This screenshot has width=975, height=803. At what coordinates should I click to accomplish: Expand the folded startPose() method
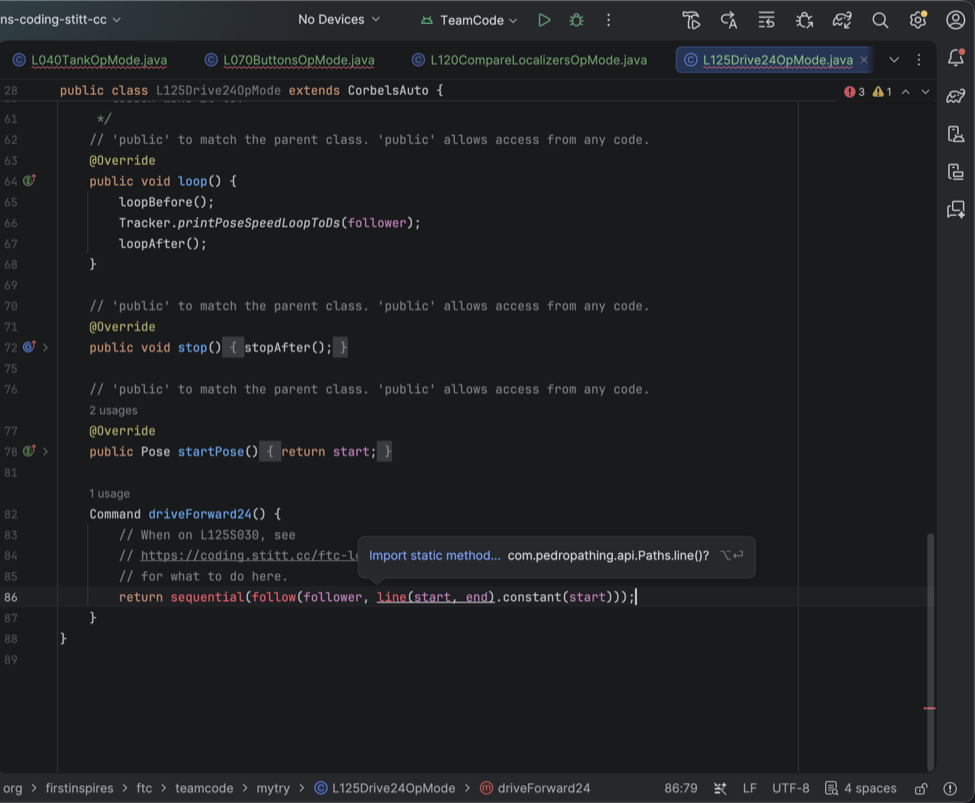pos(45,452)
